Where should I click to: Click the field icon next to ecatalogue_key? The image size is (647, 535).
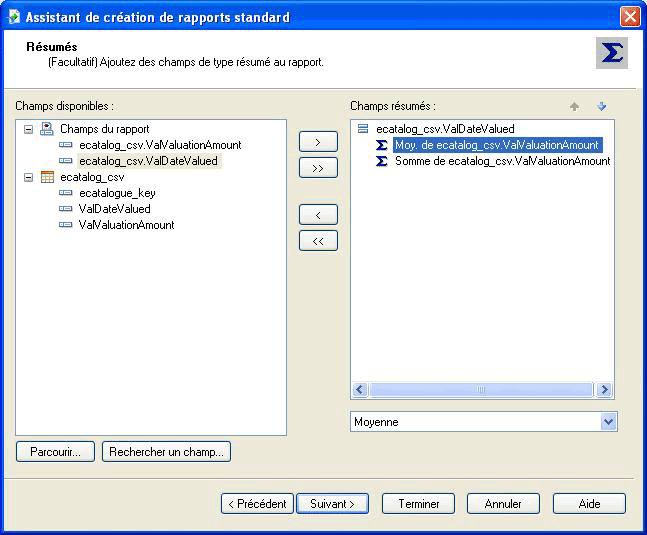pyautogui.click(x=66, y=193)
